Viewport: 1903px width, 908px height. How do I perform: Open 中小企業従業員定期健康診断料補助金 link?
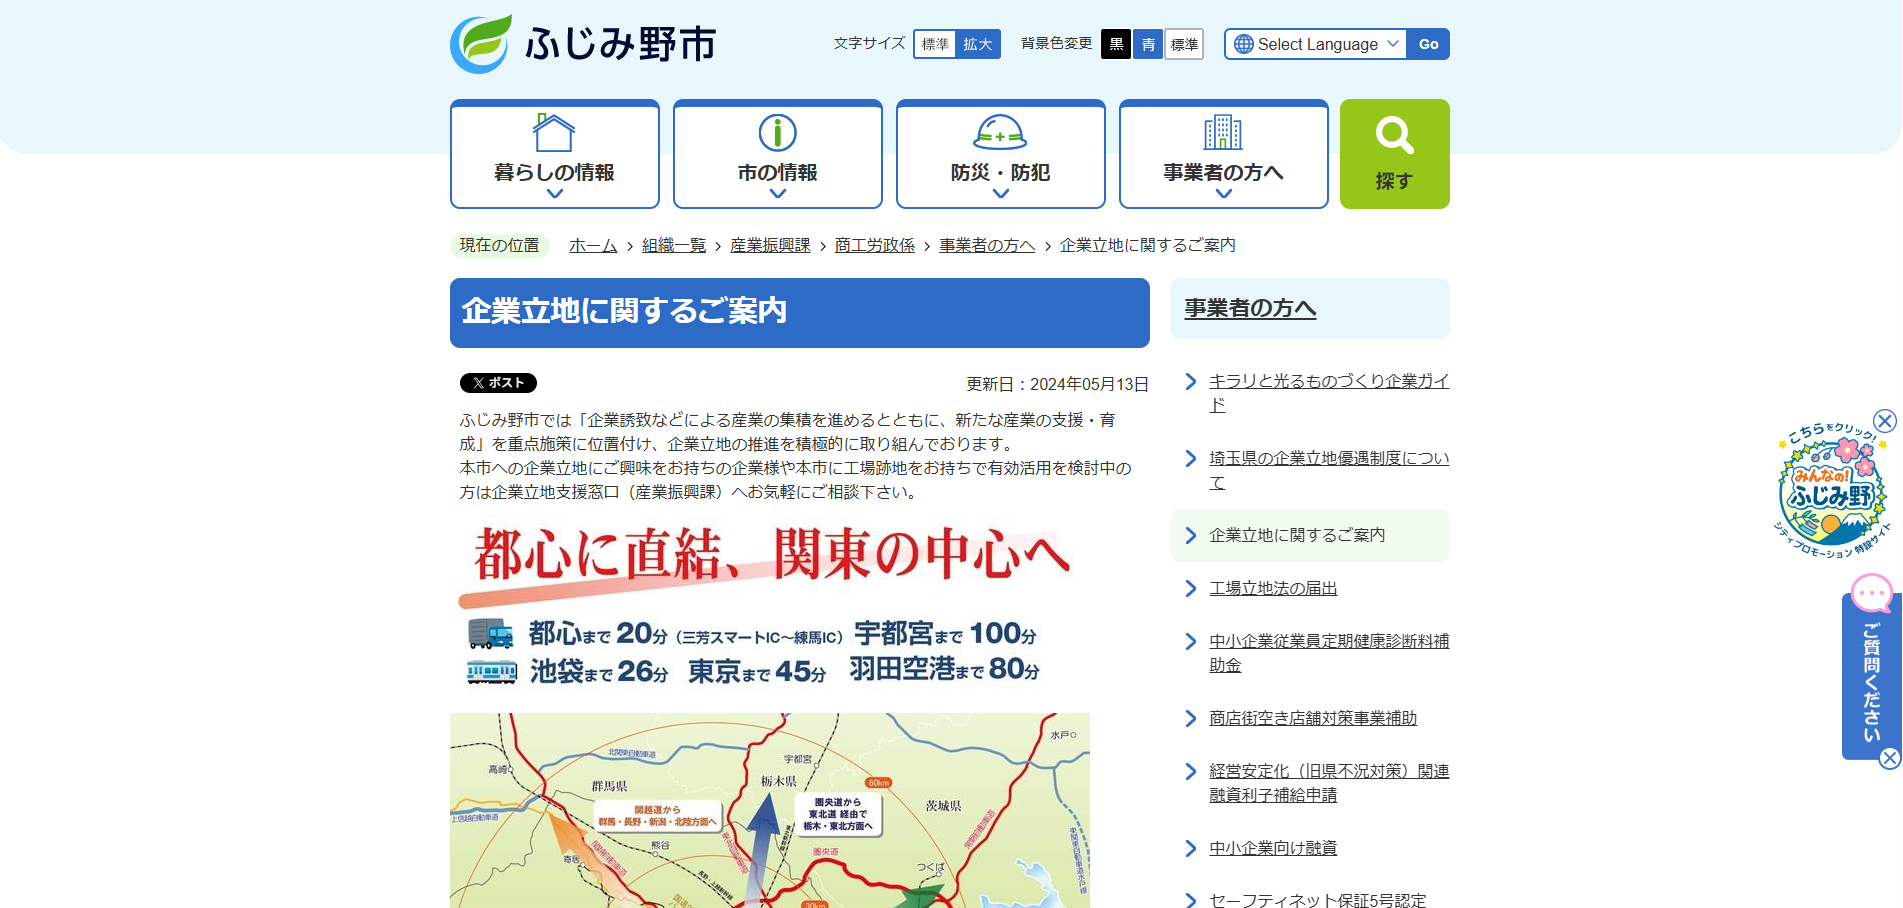pyautogui.click(x=1329, y=653)
